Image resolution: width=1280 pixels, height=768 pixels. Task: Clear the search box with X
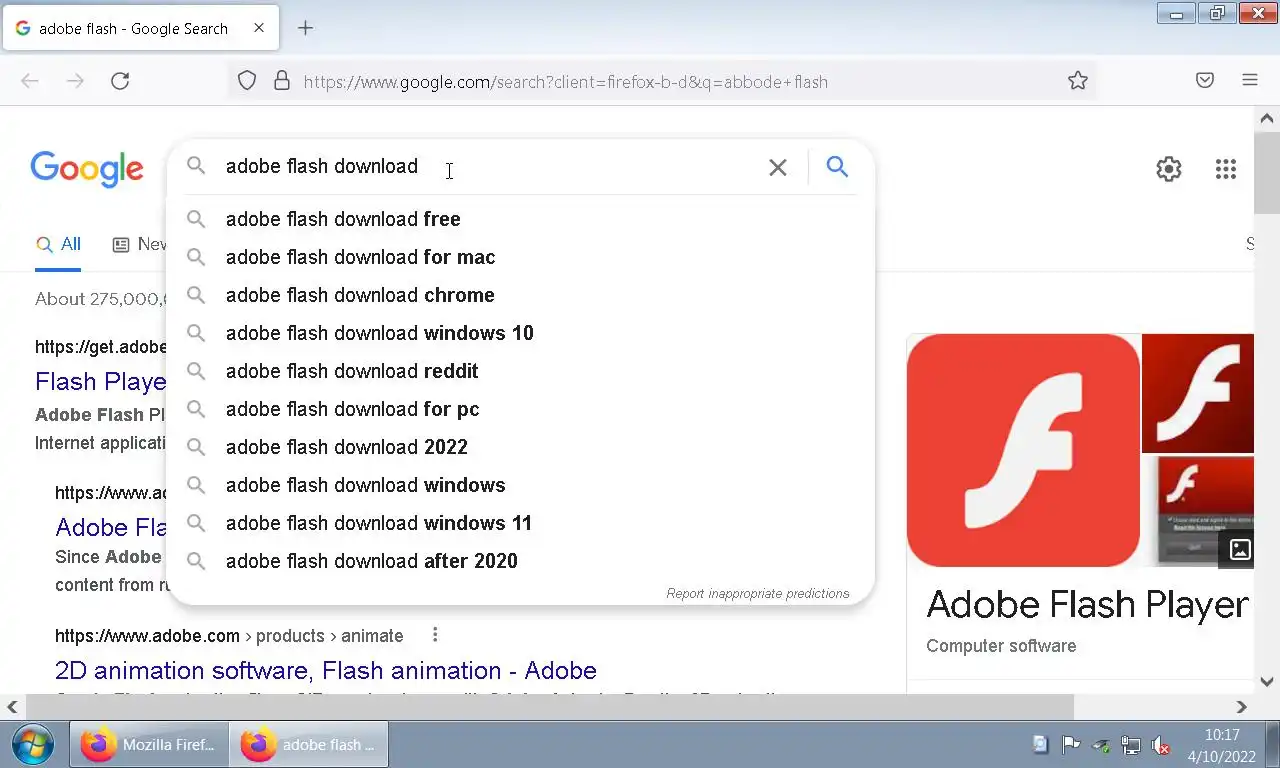778,167
